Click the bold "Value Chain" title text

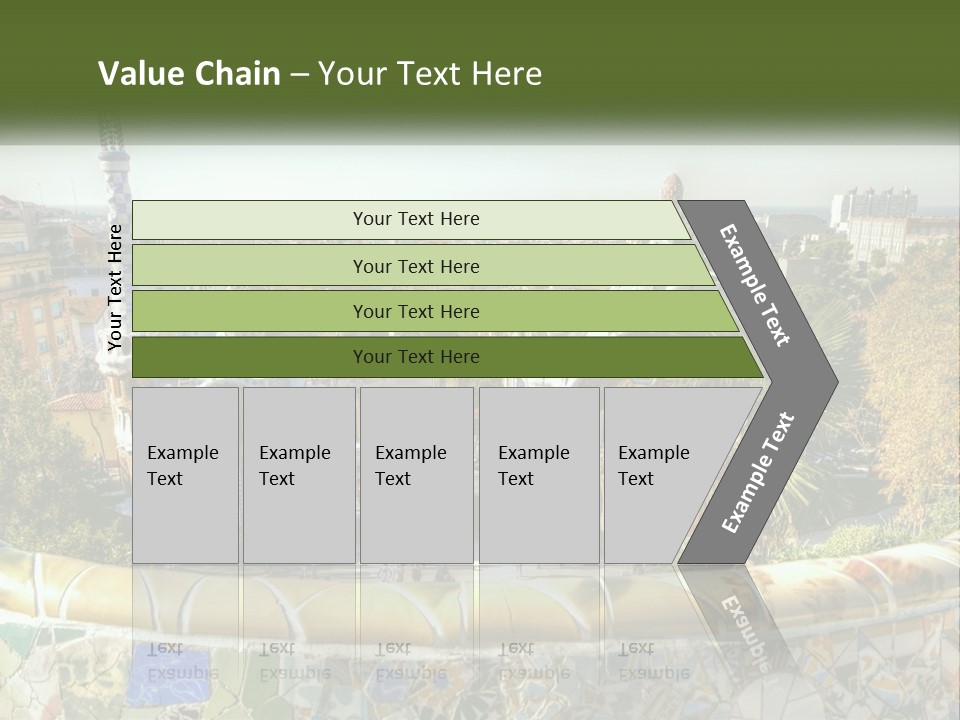tap(189, 74)
